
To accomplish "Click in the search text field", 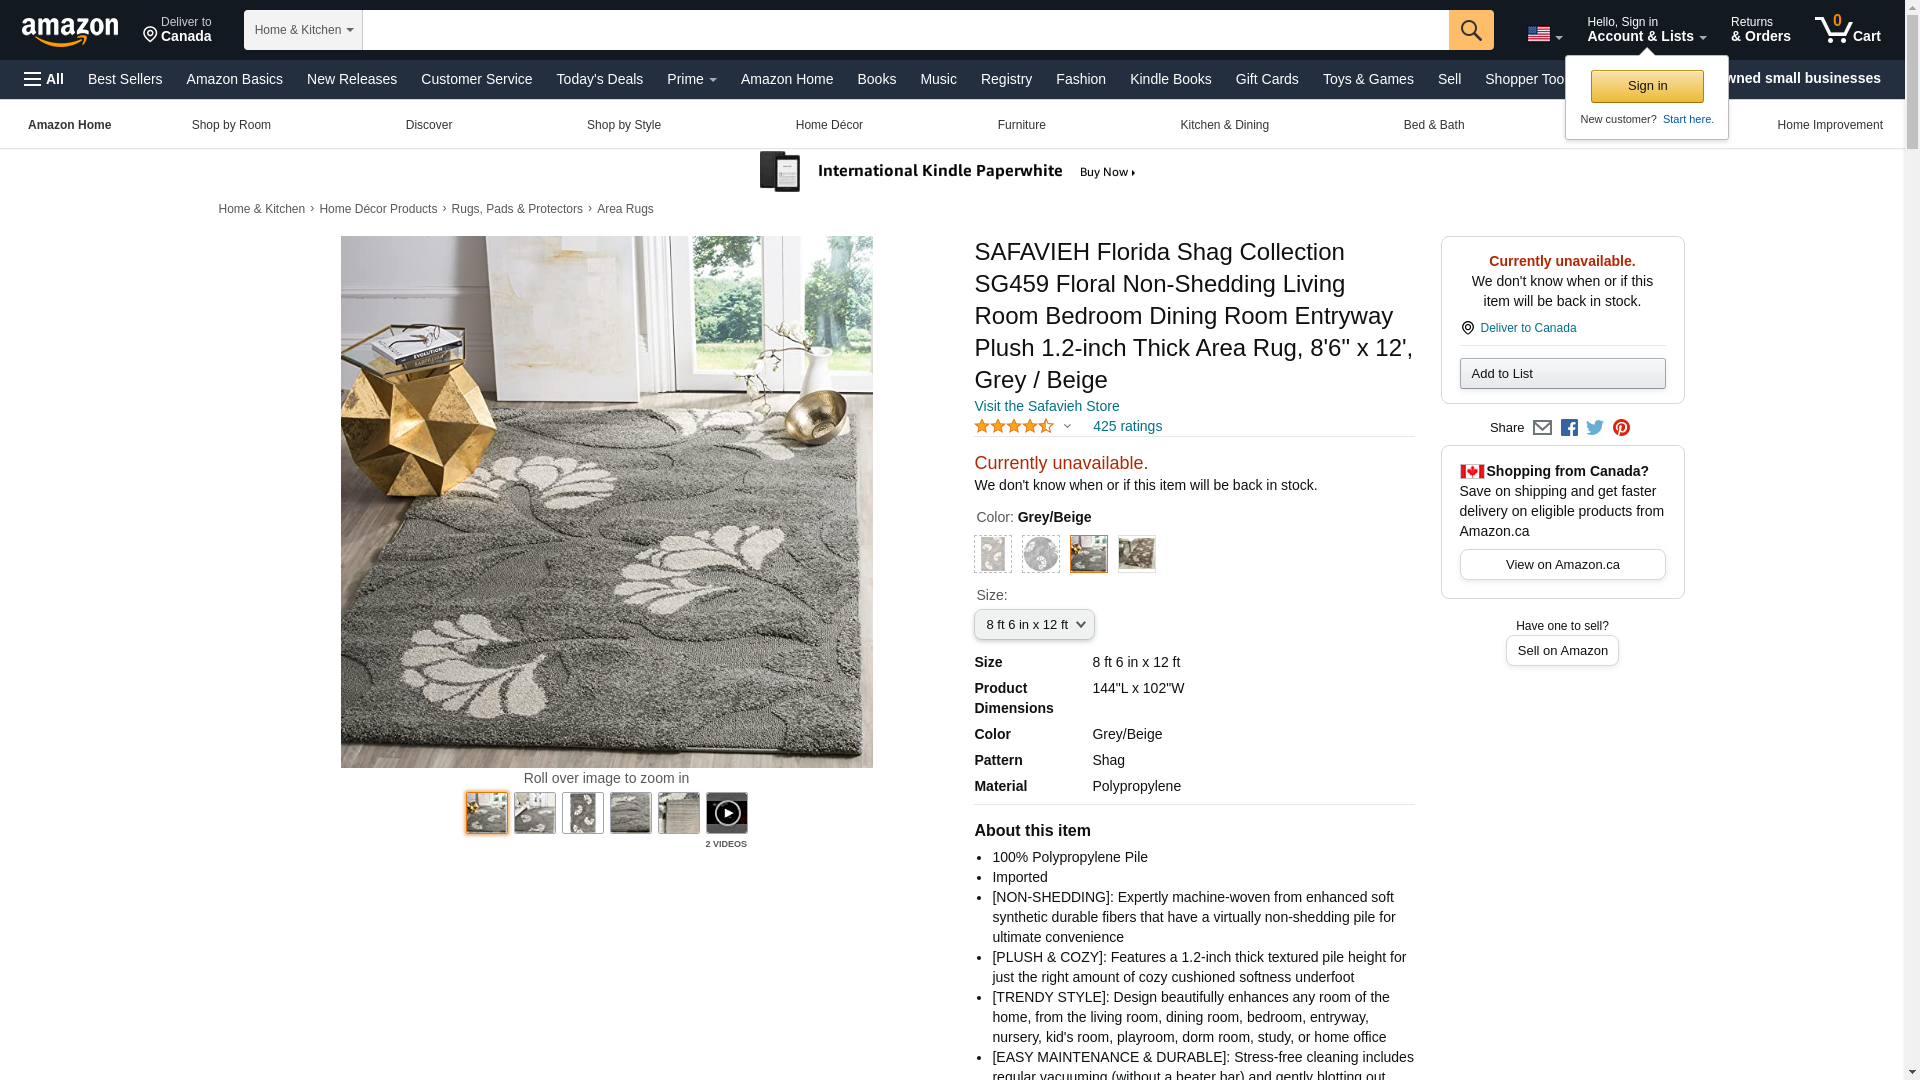I will pyautogui.click(x=905, y=30).
